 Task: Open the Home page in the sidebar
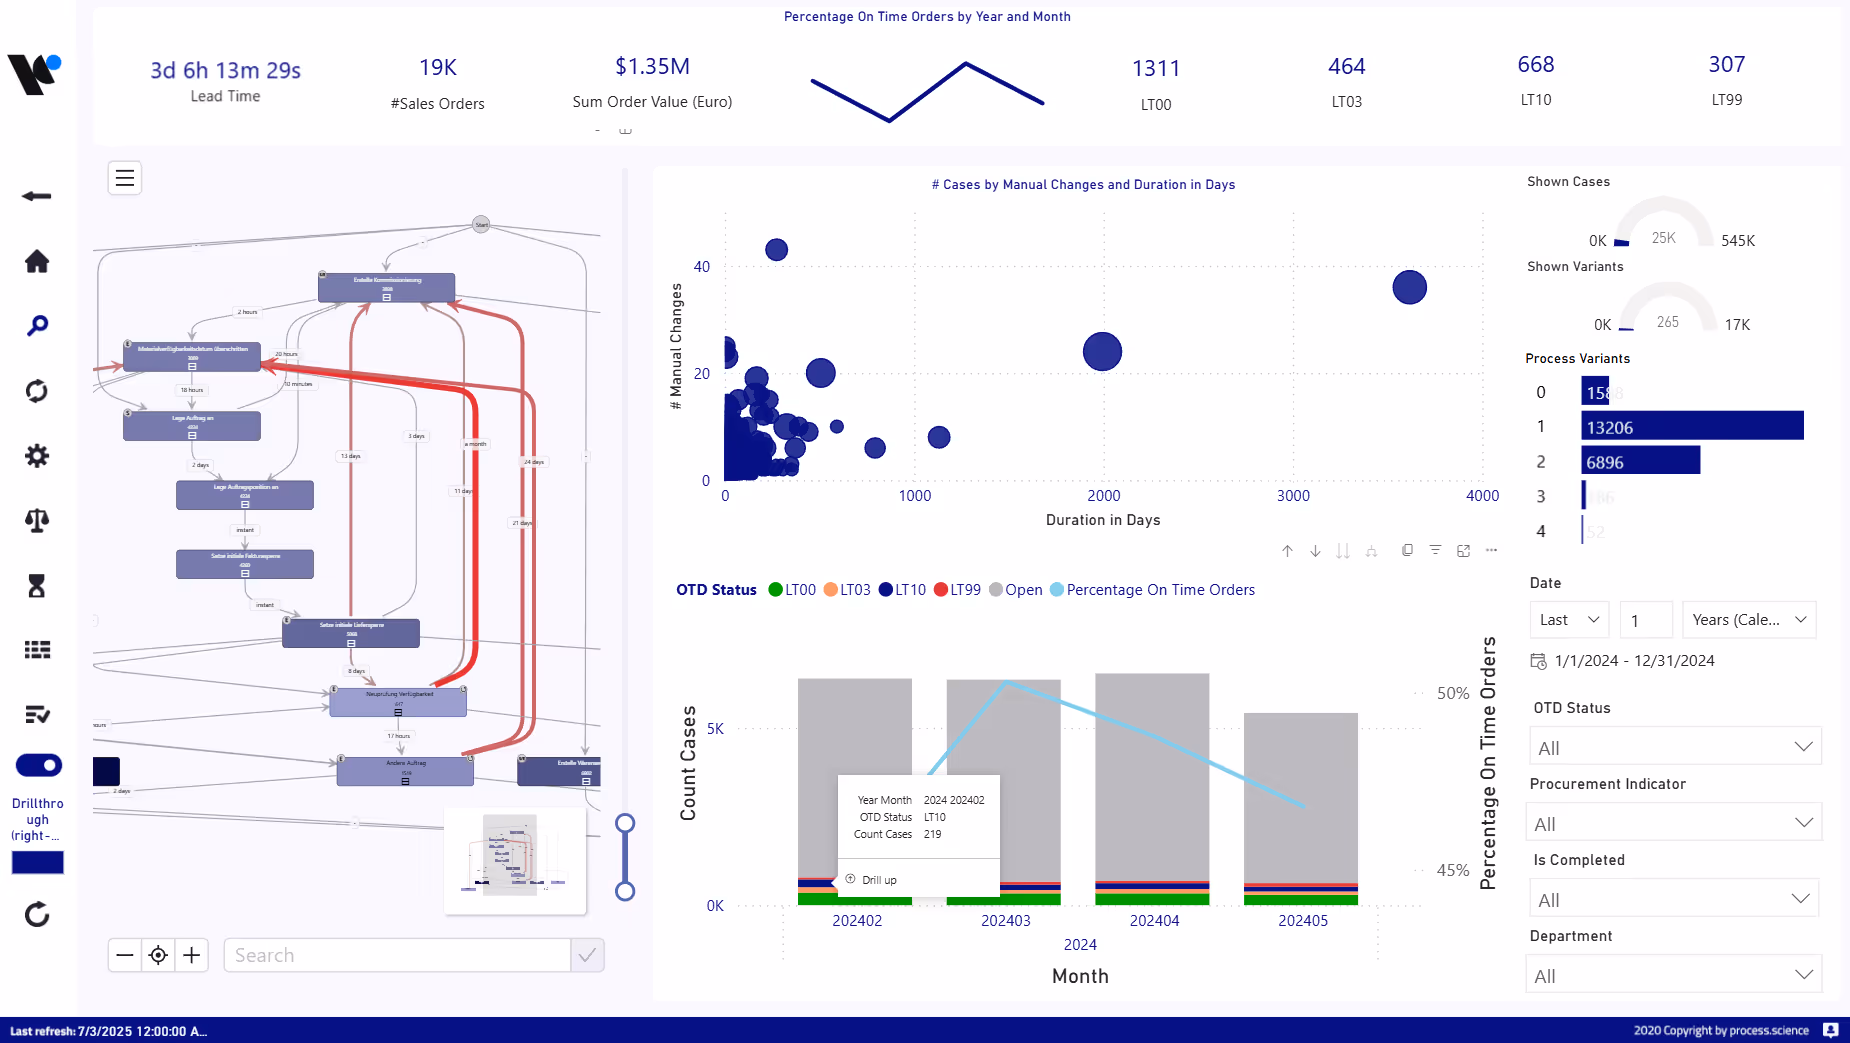pyautogui.click(x=37, y=261)
